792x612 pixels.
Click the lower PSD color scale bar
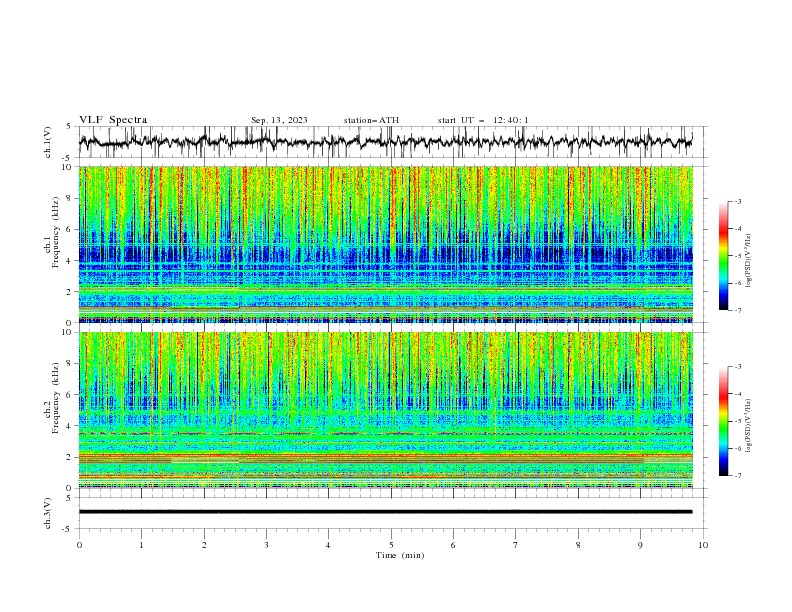coord(723,421)
